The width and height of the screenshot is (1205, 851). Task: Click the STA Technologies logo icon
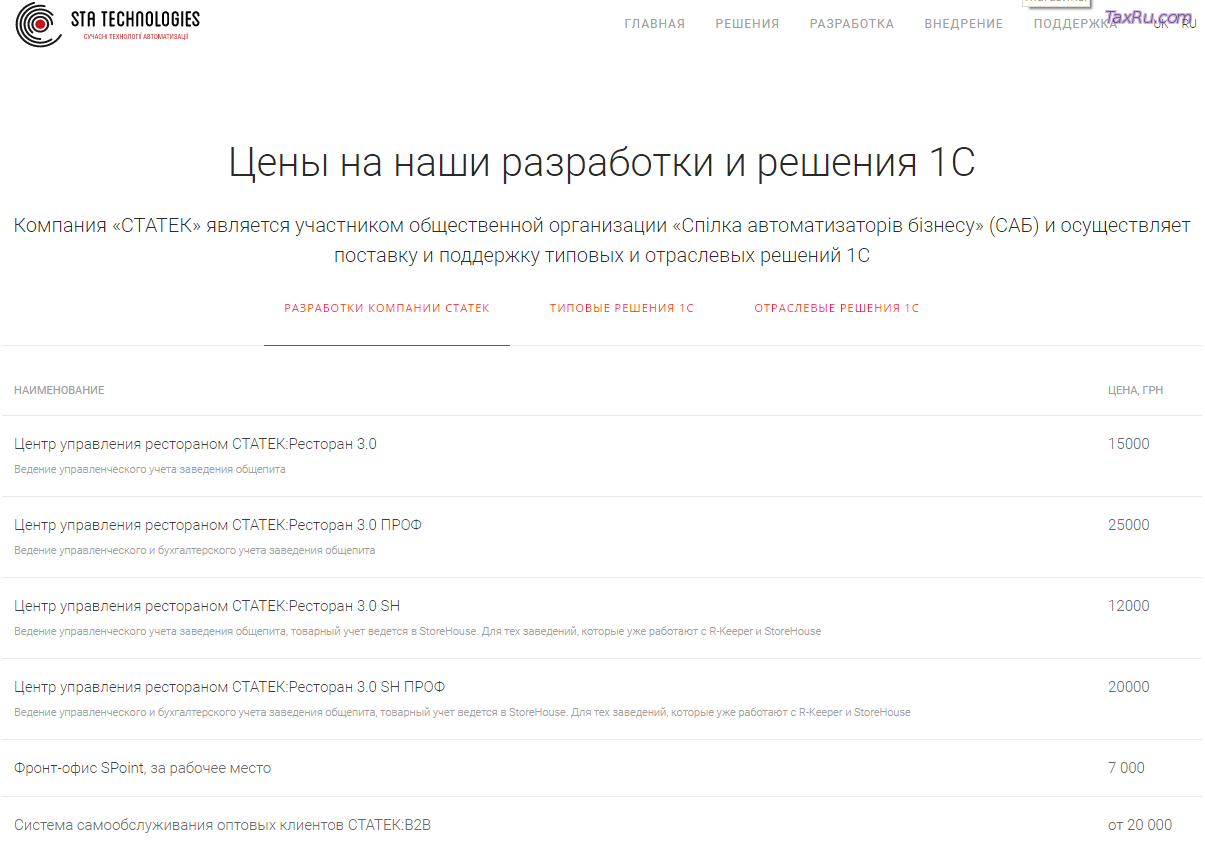click(x=38, y=25)
